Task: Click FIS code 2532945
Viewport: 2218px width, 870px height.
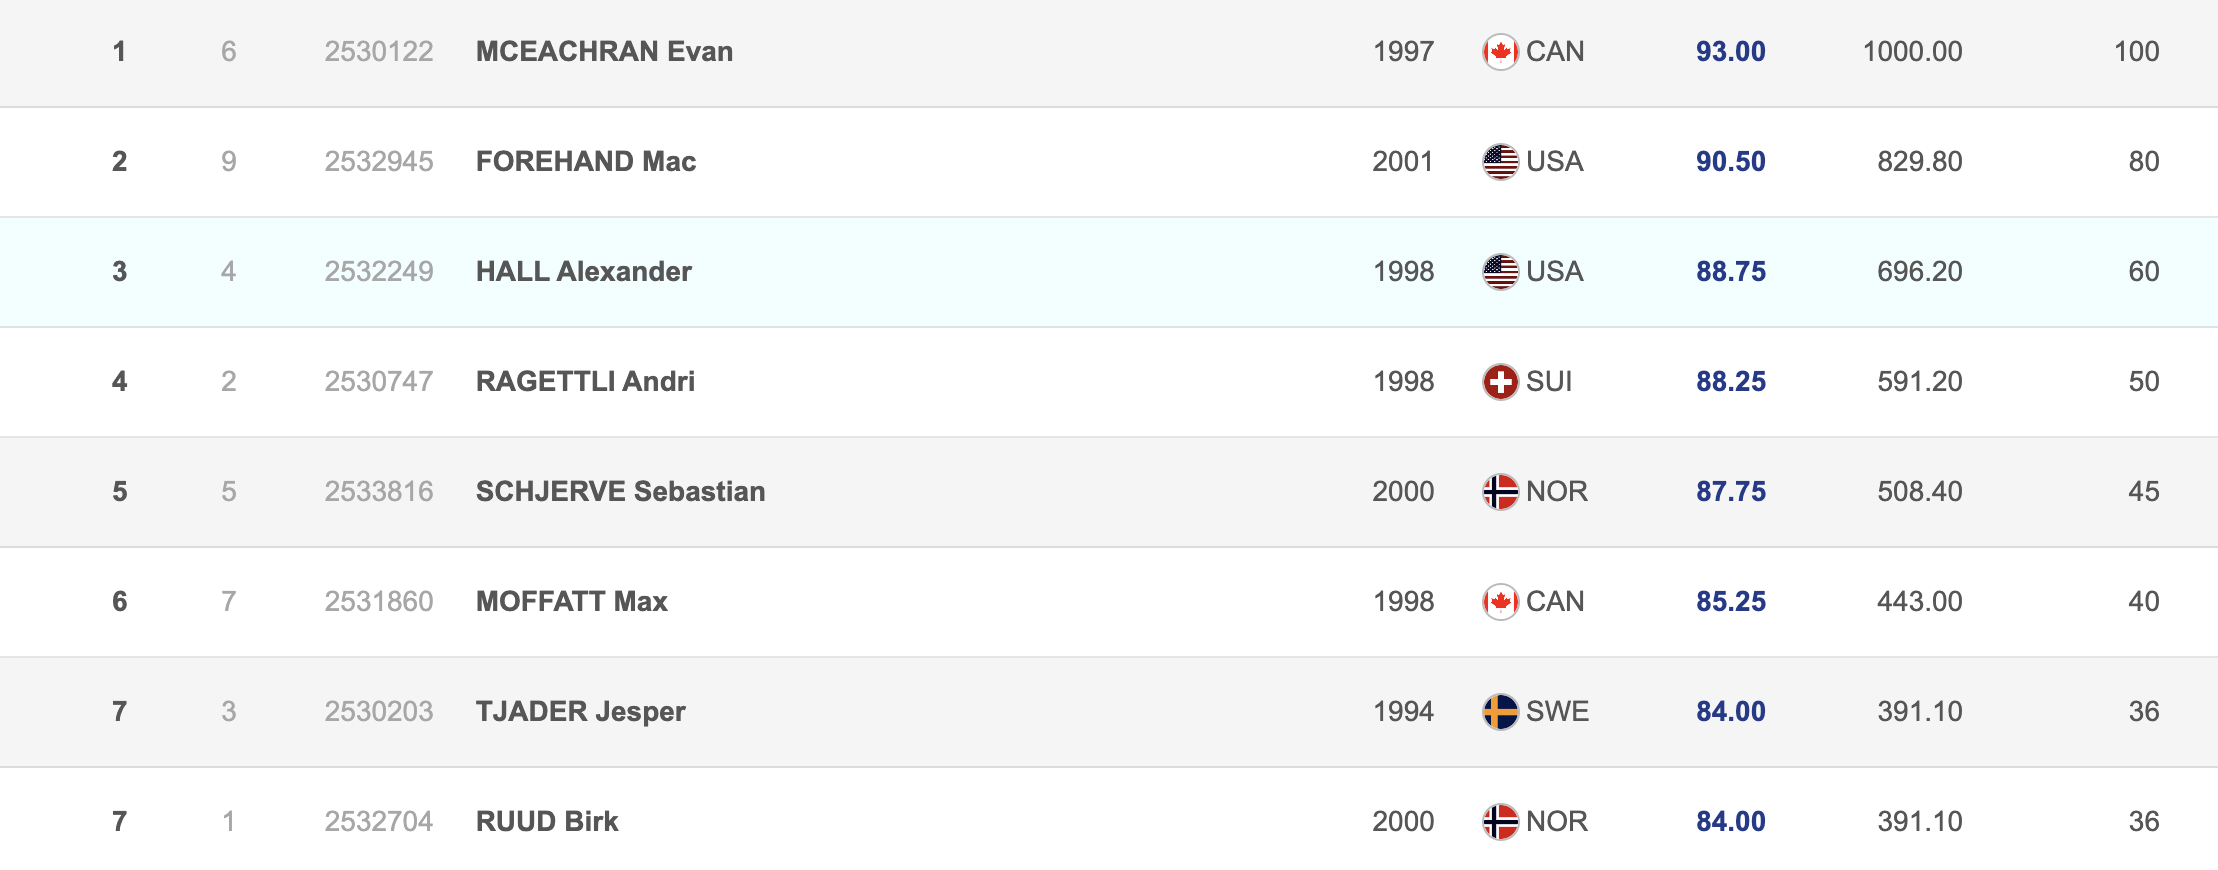Action: [x=379, y=162]
